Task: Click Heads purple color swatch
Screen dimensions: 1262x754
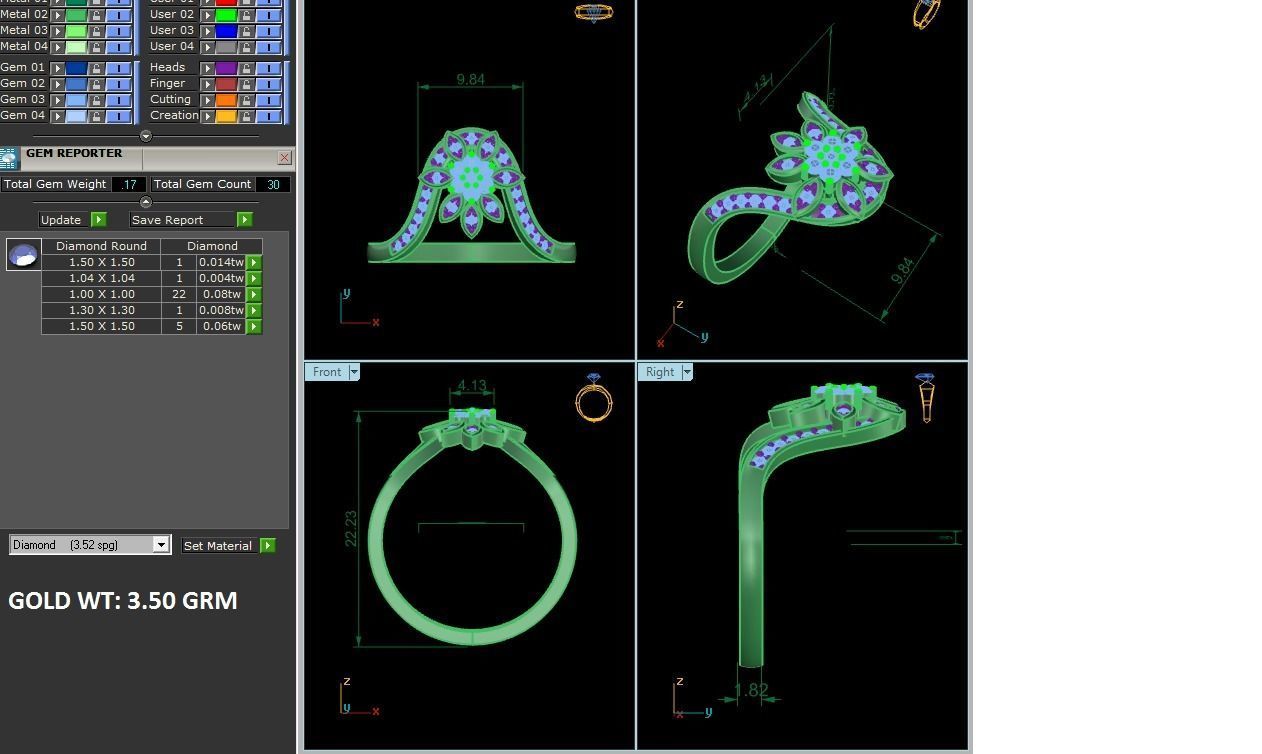Action: pyautogui.click(x=226, y=68)
